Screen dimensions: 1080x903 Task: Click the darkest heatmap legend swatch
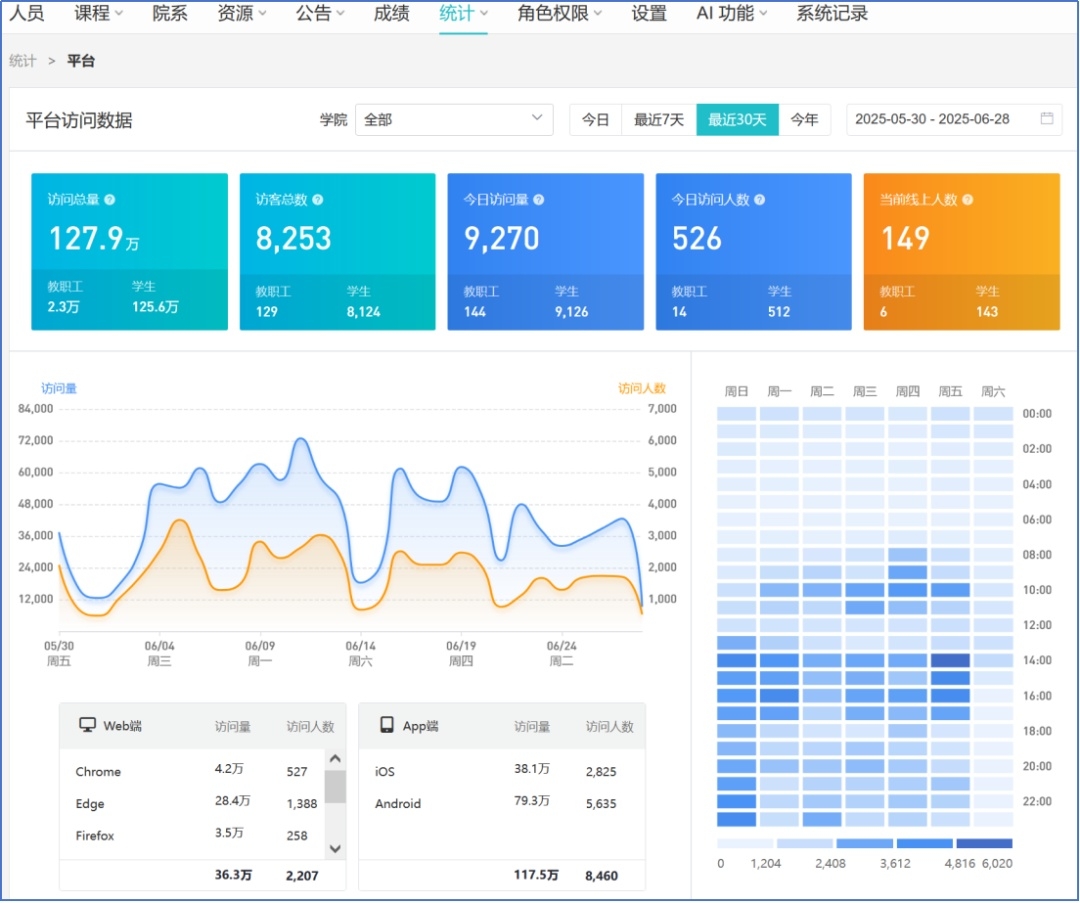tap(984, 843)
